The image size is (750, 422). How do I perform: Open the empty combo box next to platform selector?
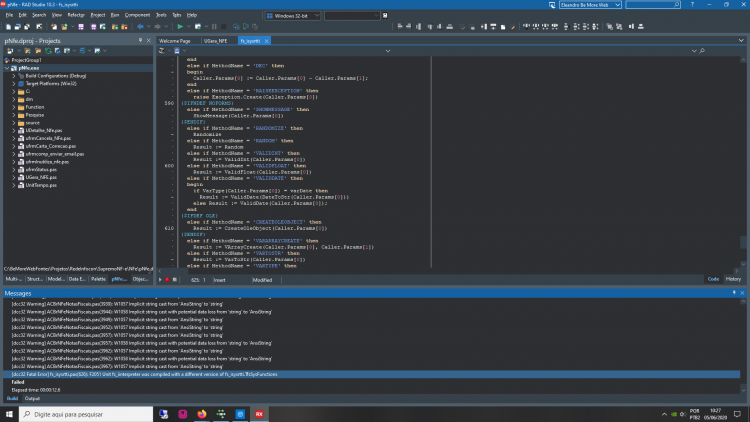point(352,16)
